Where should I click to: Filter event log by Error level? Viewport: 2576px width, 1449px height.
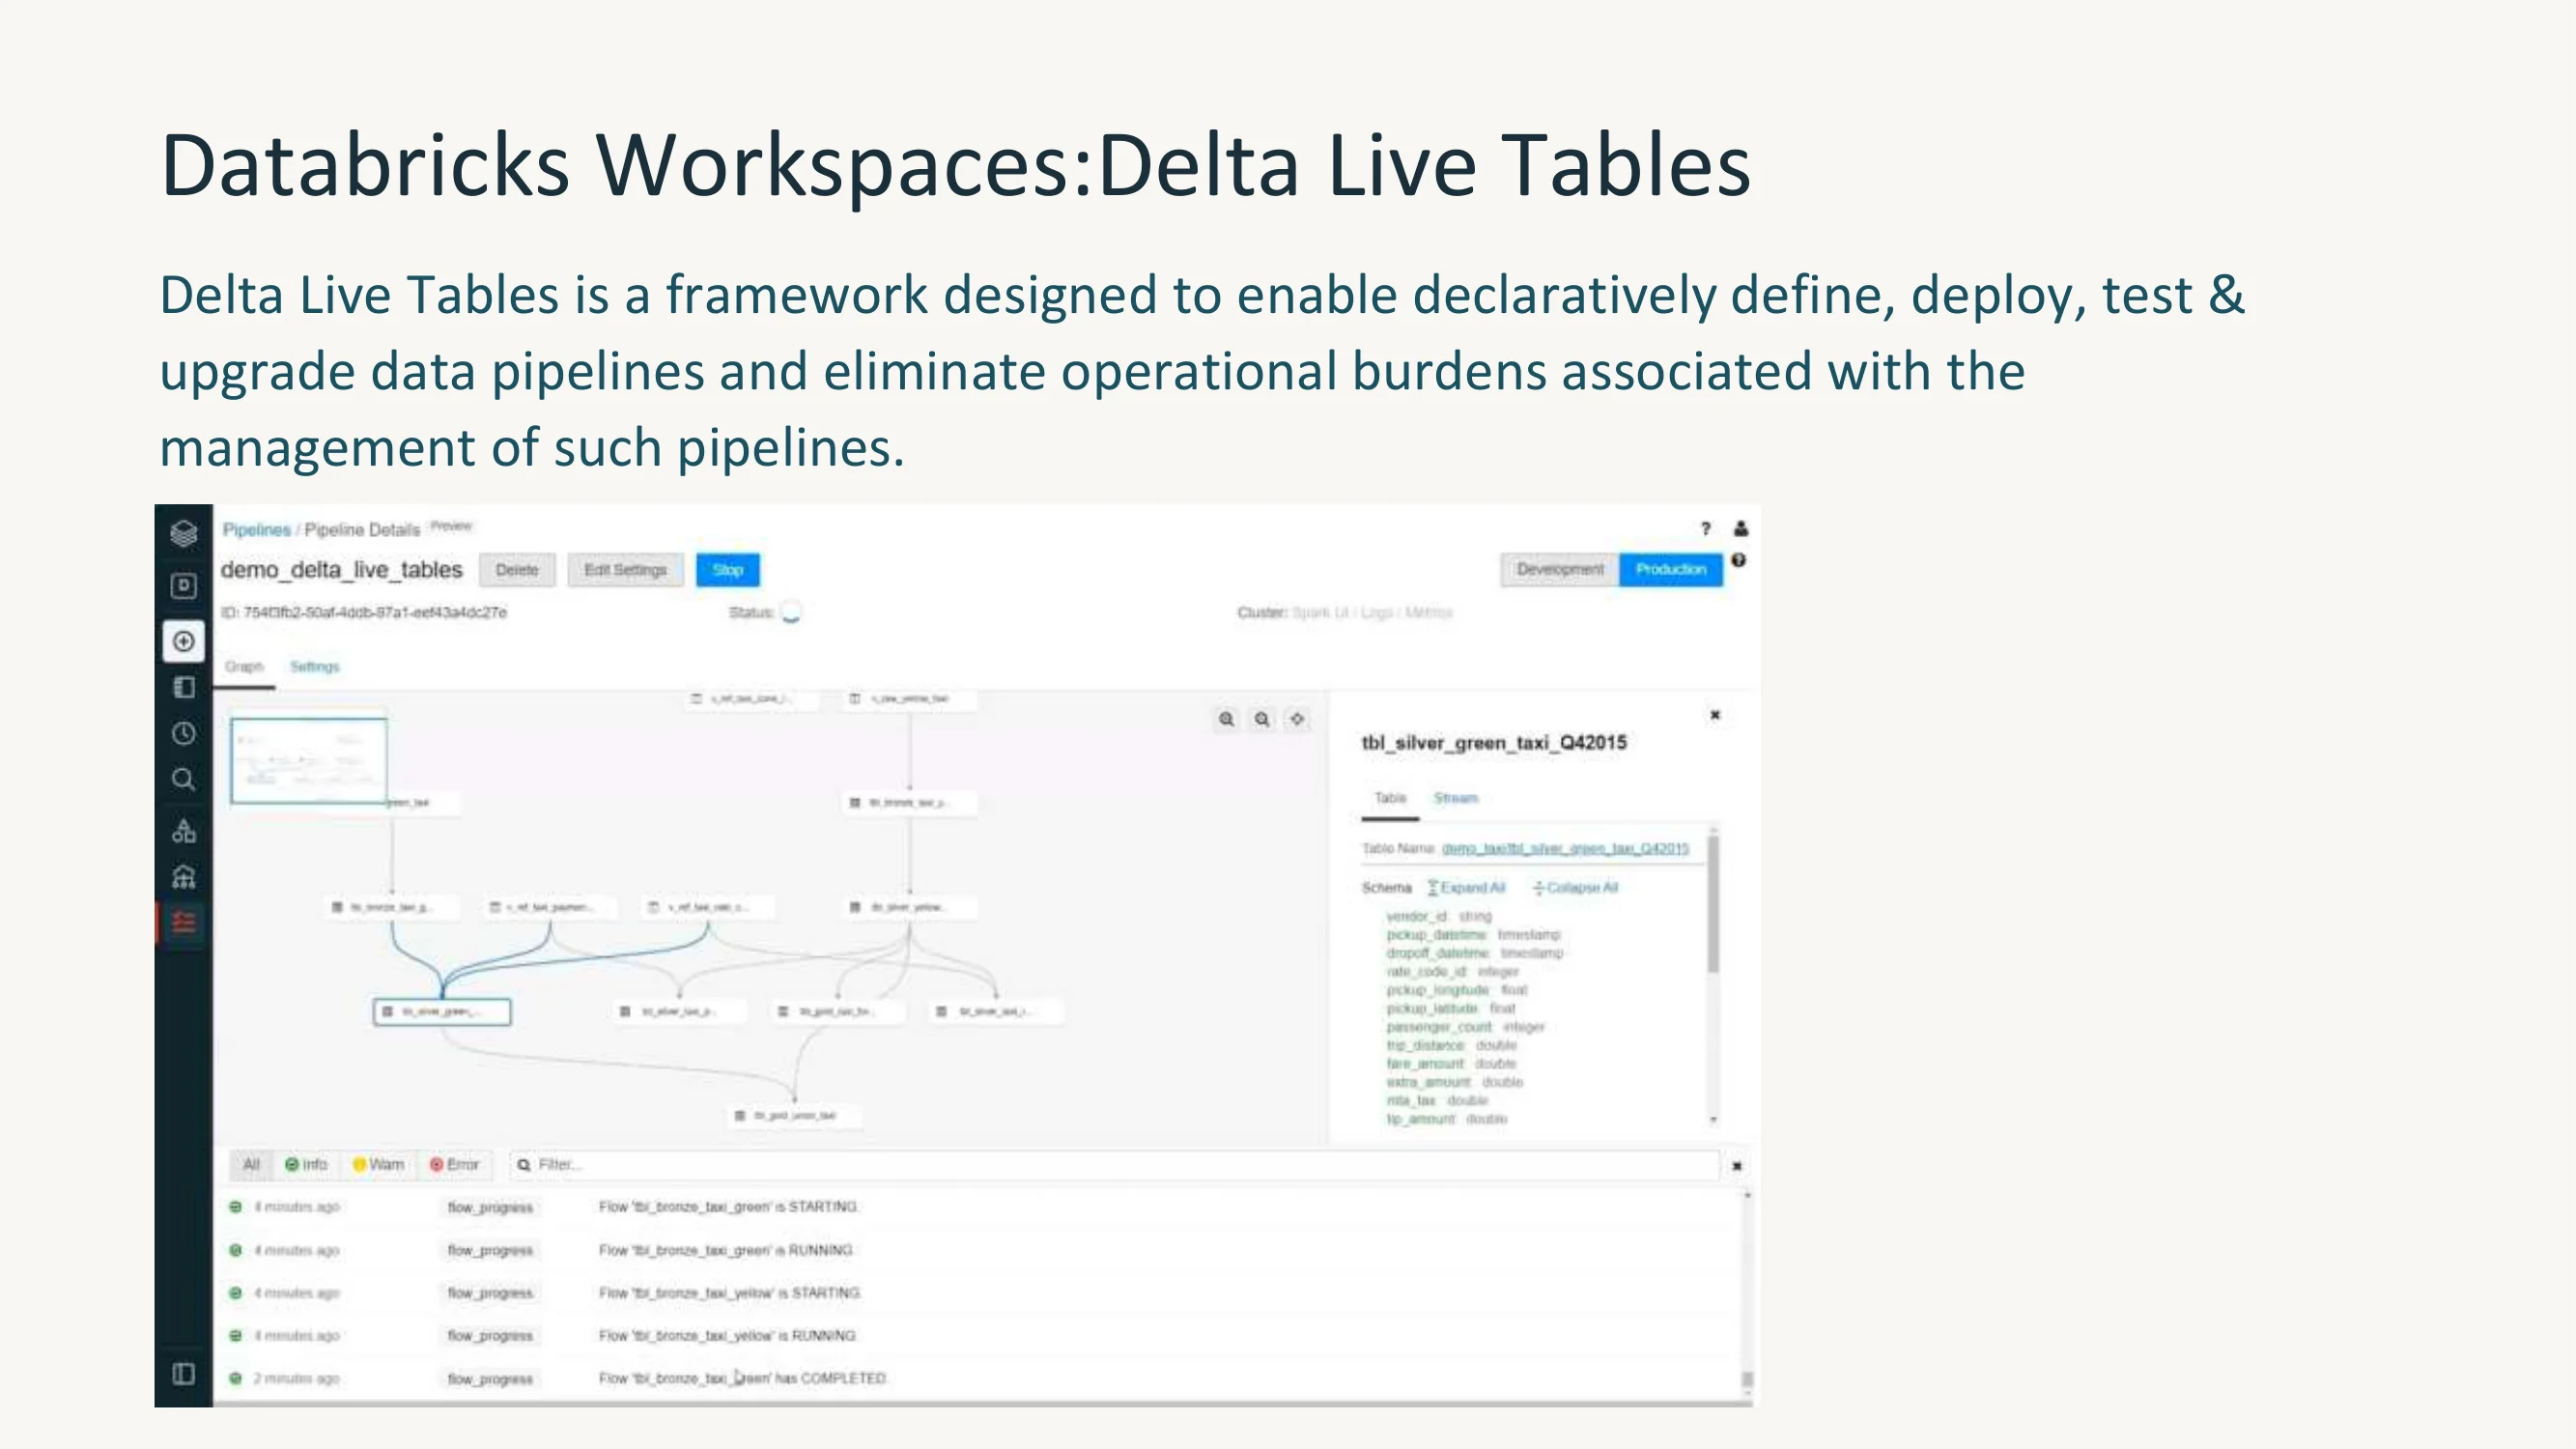pos(455,1165)
